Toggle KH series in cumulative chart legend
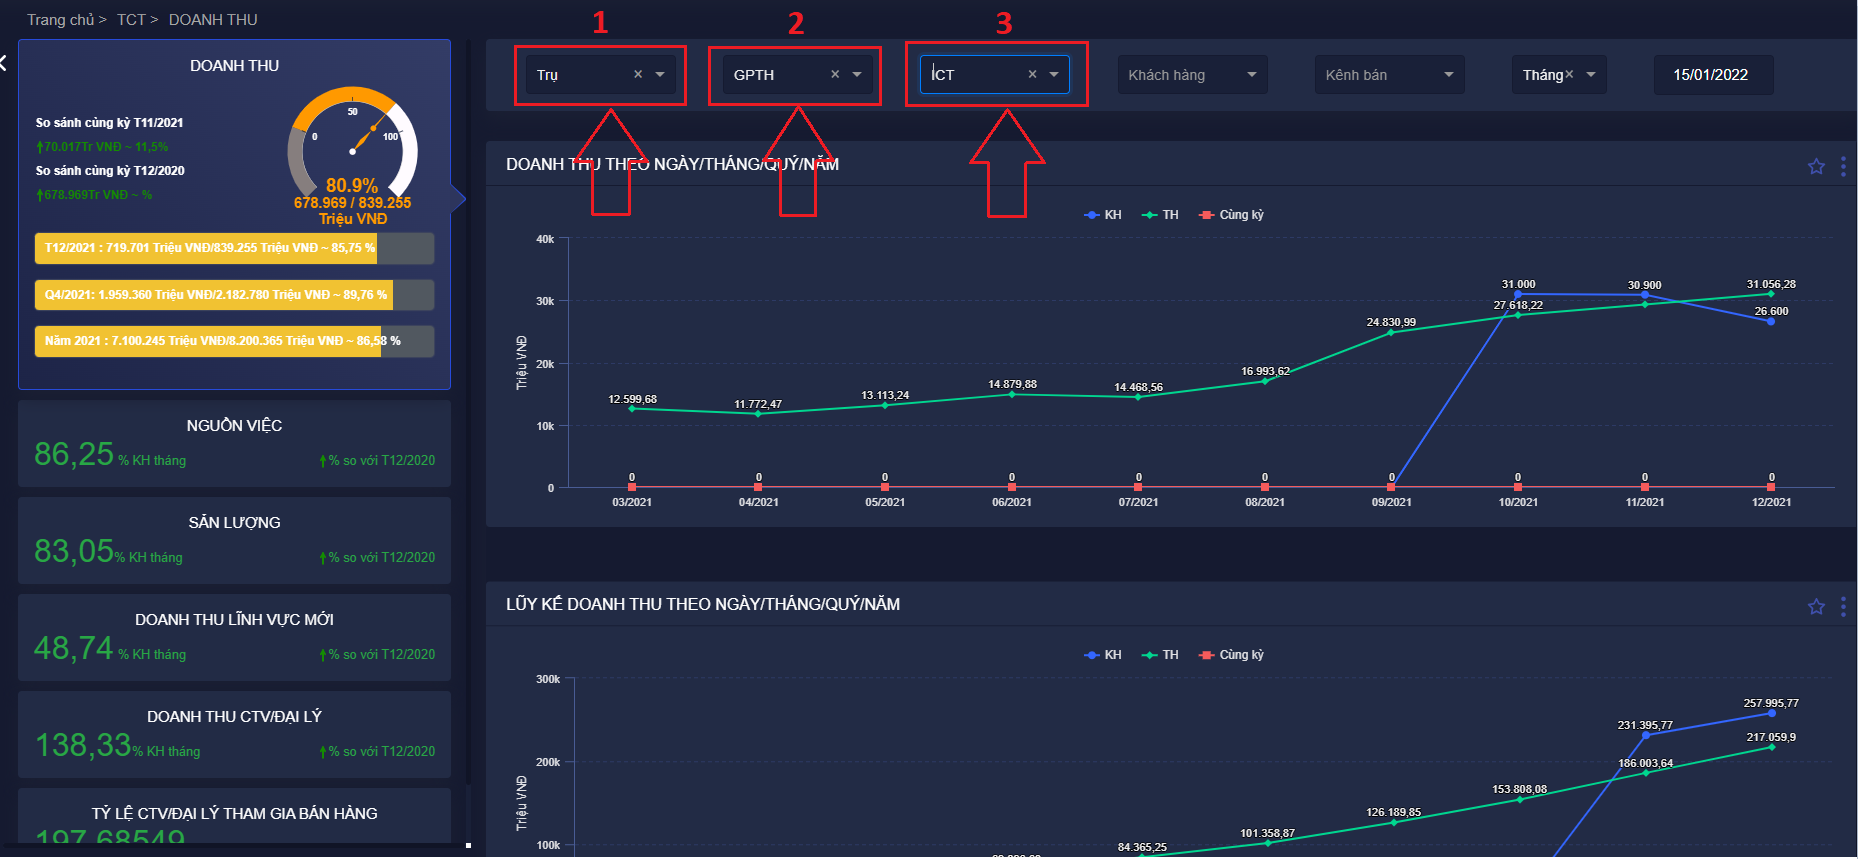Image resolution: width=1858 pixels, height=859 pixels. click(1103, 655)
